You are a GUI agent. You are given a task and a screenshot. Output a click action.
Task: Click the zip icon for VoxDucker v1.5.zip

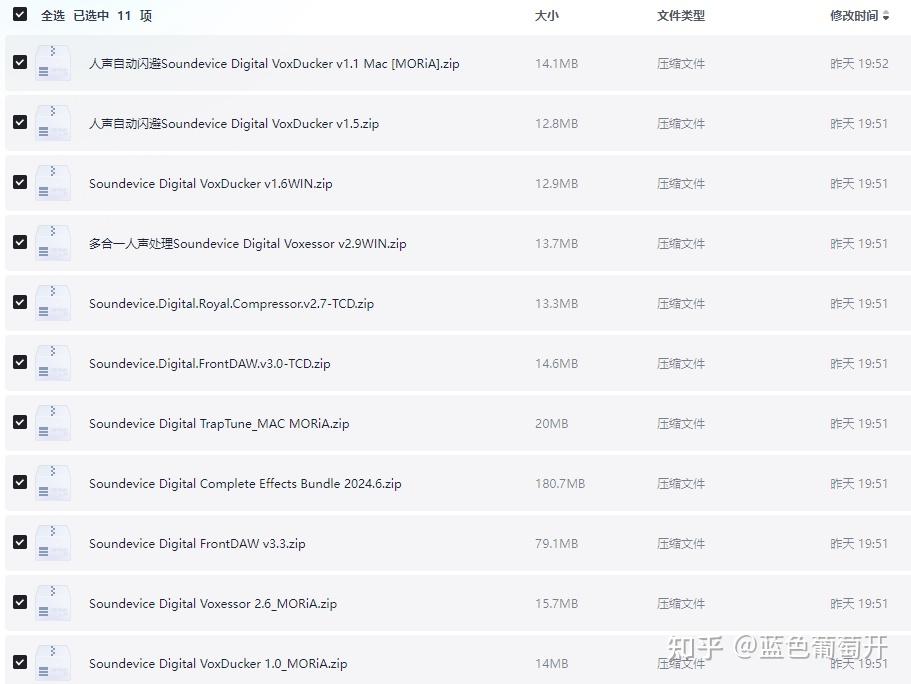[x=53, y=123]
